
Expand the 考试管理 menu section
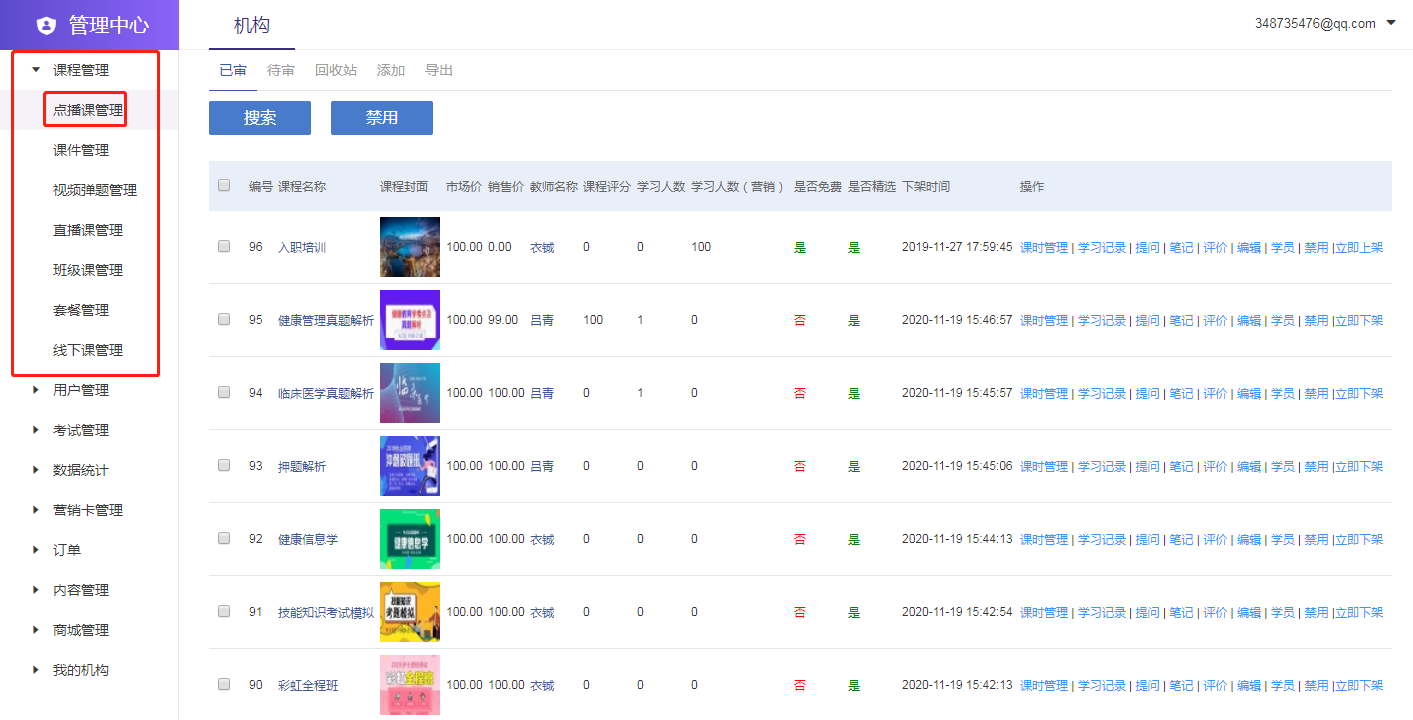(x=36, y=430)
